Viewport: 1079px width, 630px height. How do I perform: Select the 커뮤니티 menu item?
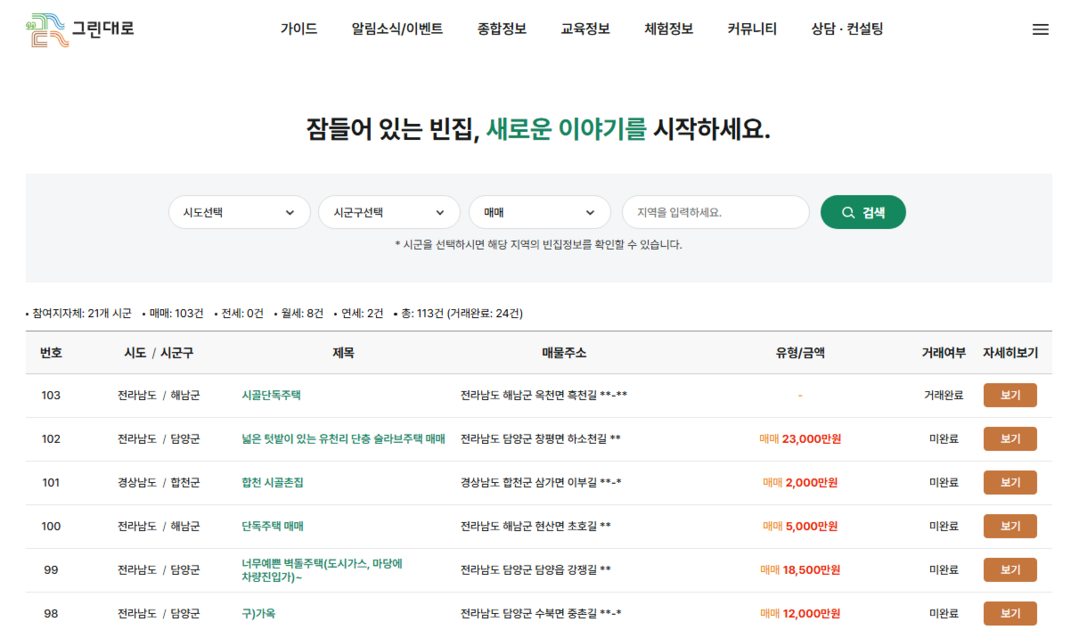point(752,29)
